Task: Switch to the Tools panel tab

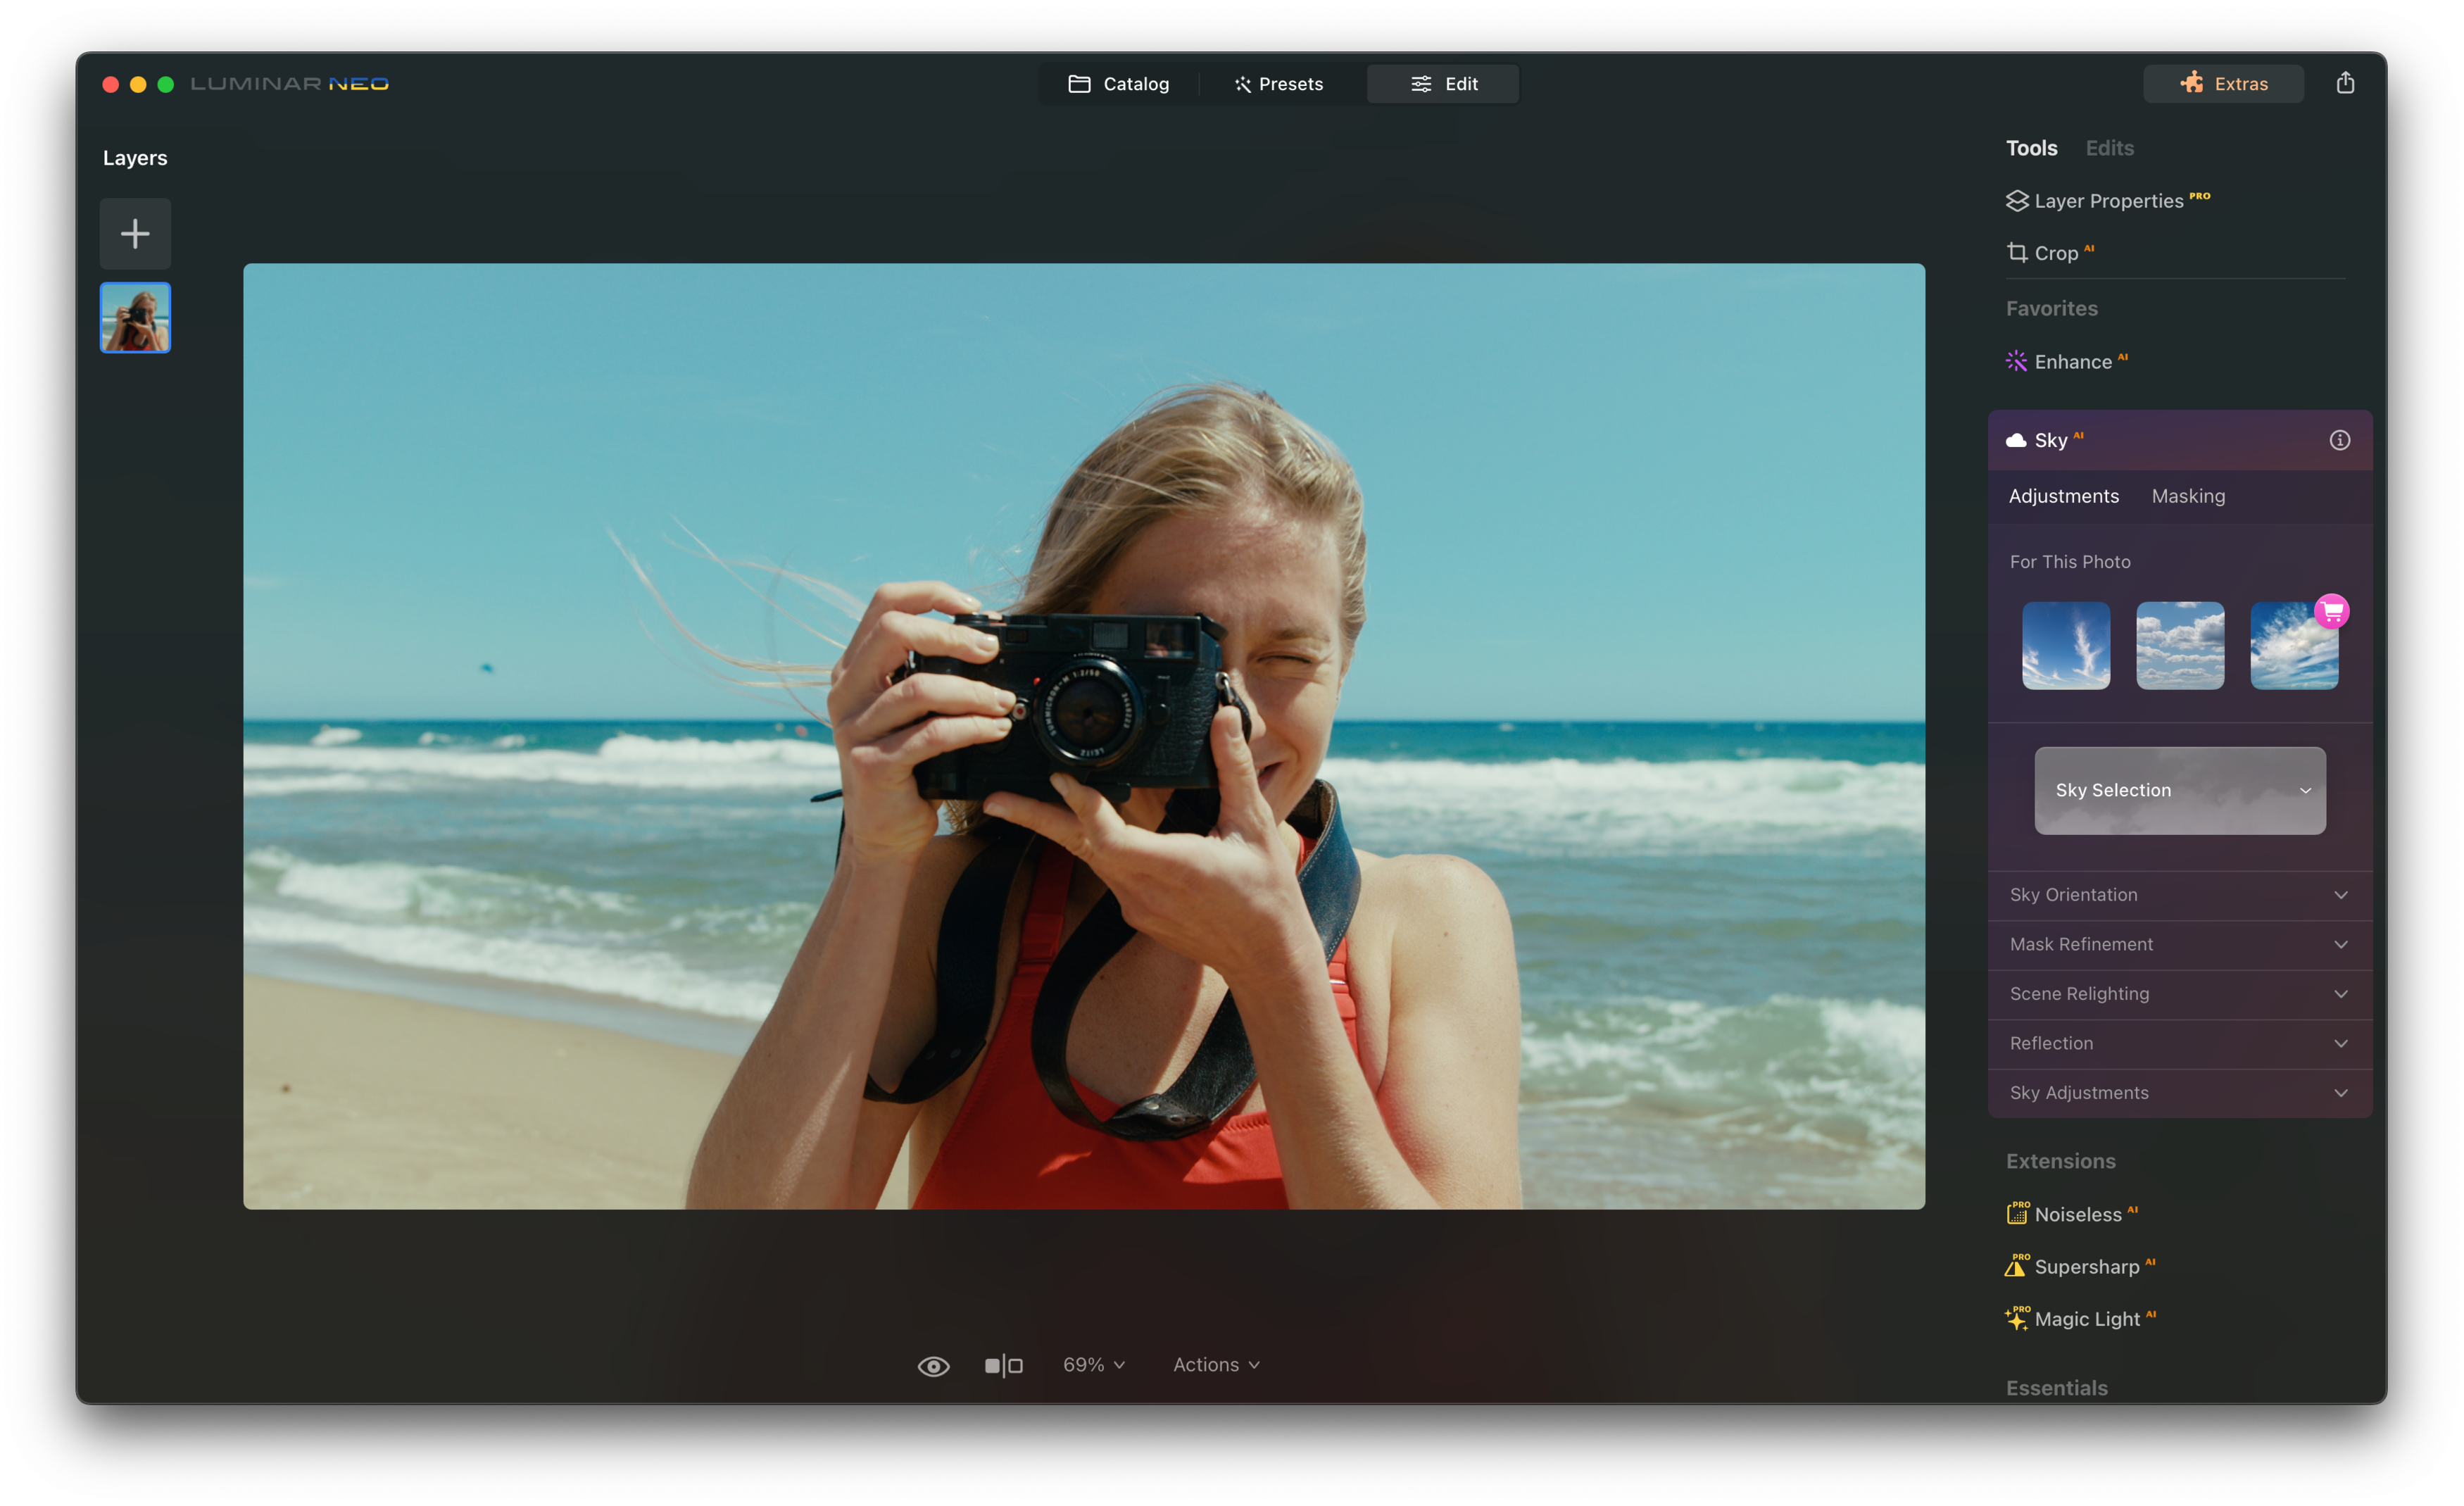Action: pyautogui.click(x=2031, y=148)
